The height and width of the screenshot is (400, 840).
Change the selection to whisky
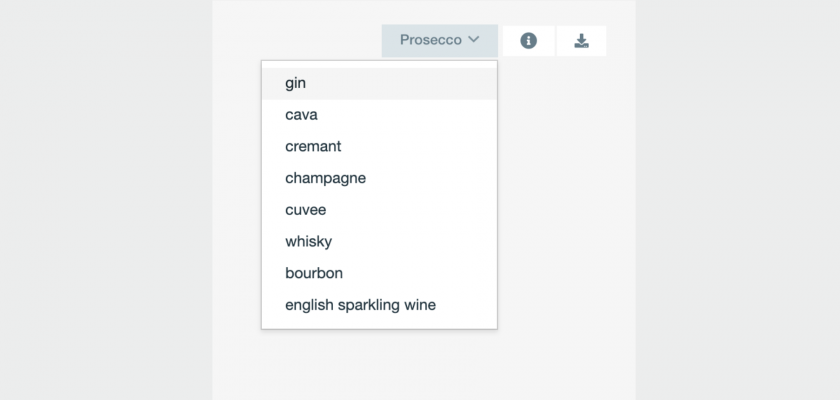[x=308, y=241]
